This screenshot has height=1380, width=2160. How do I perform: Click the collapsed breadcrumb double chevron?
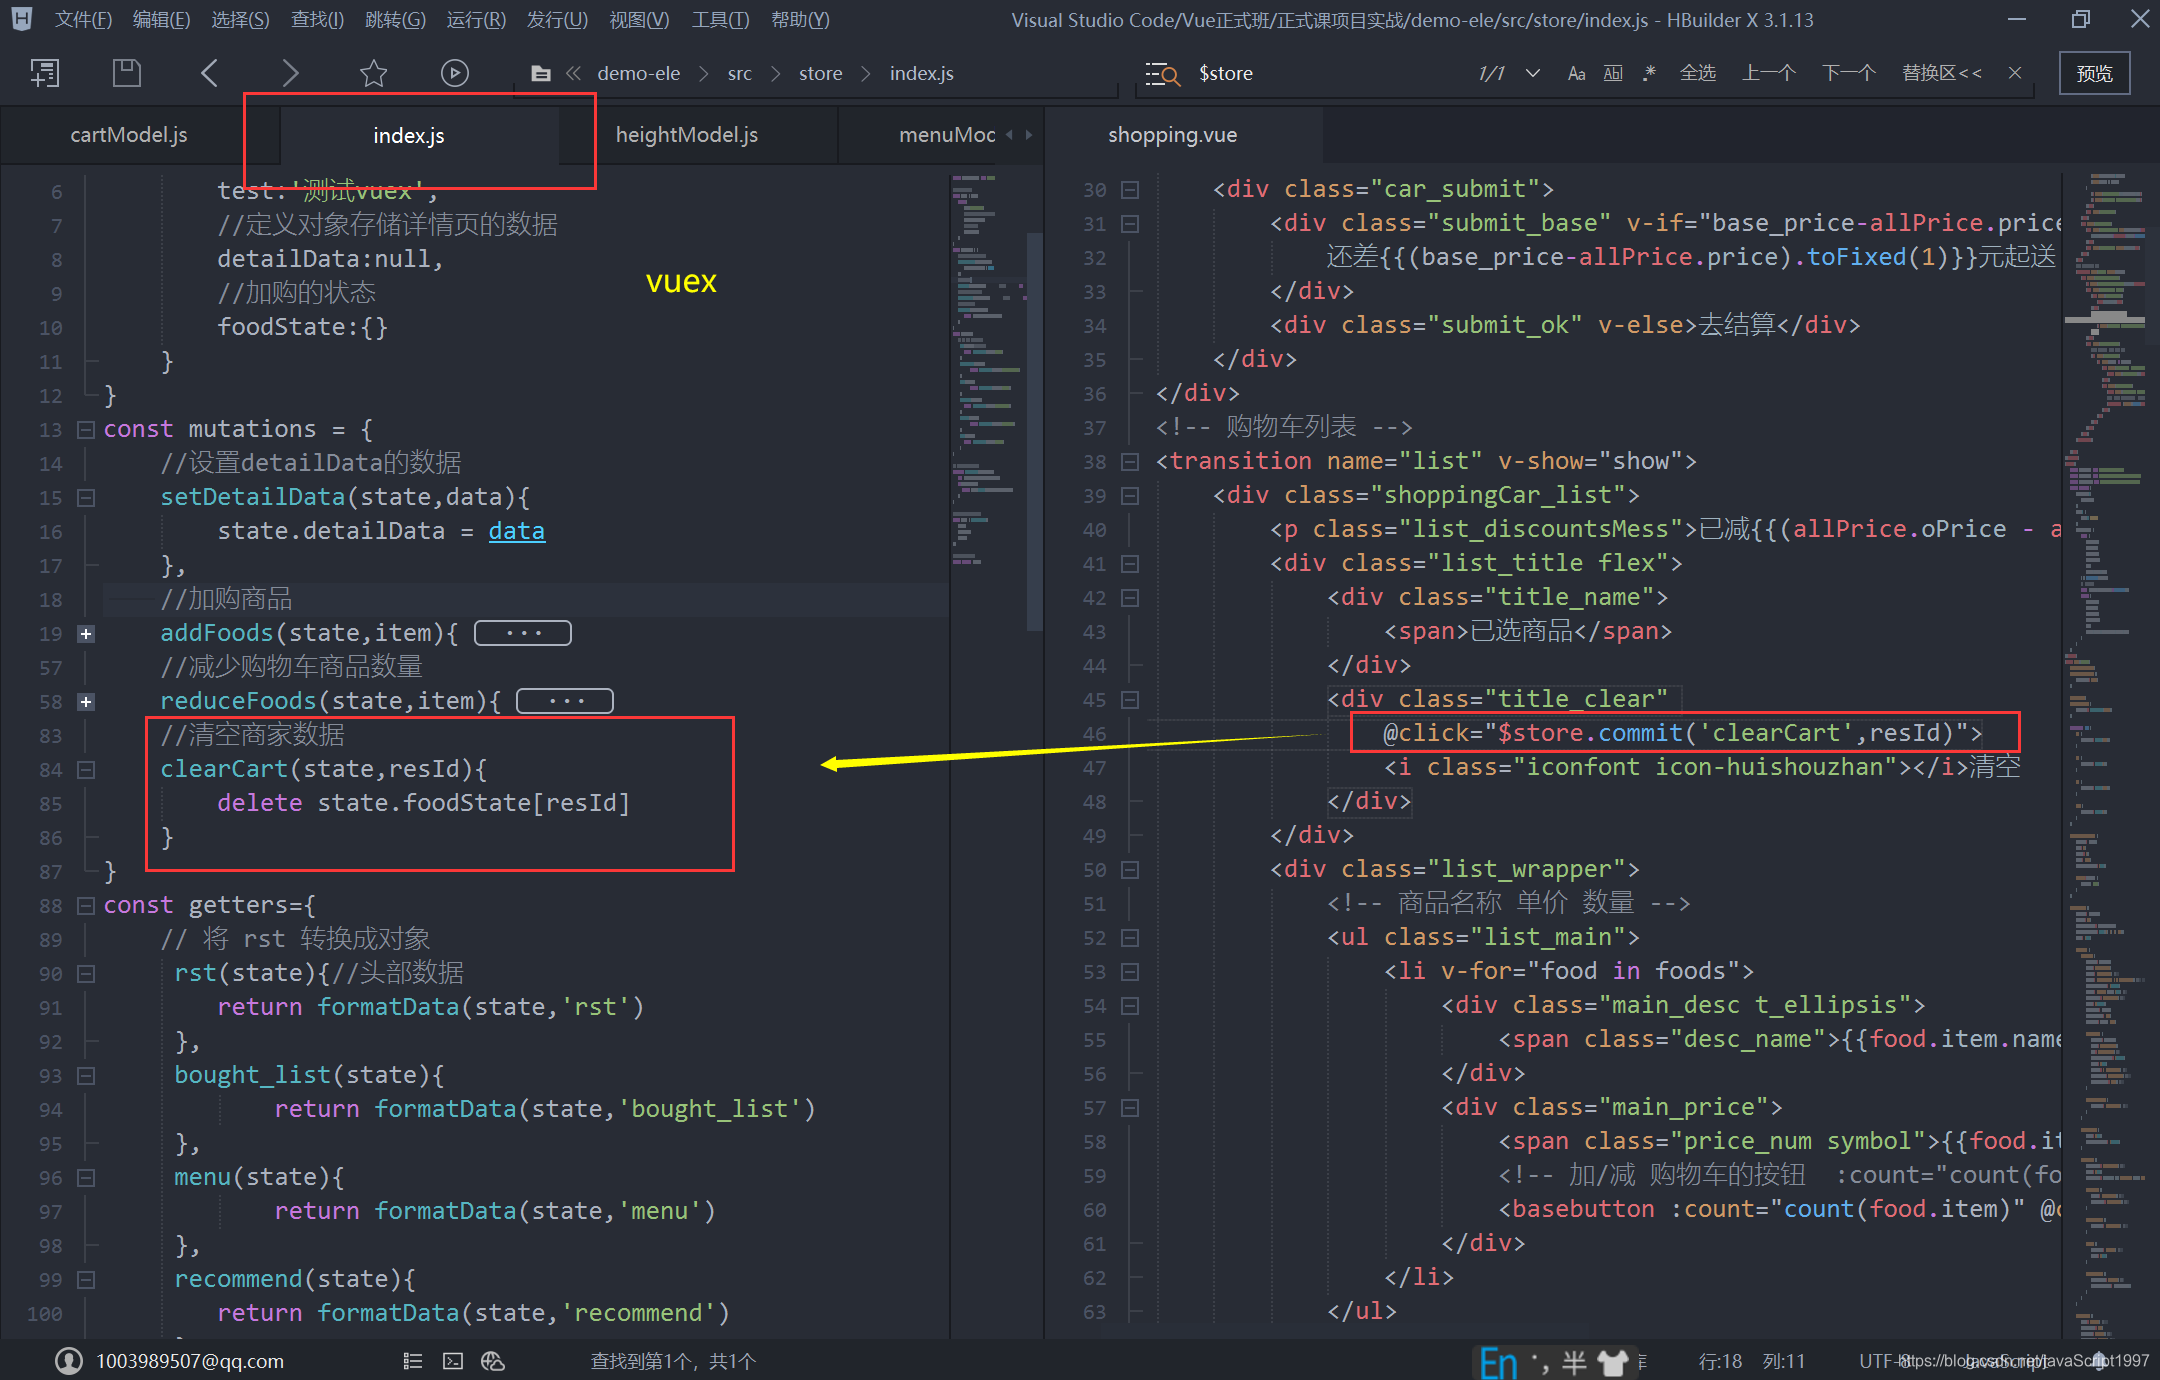tap(574, 73)
